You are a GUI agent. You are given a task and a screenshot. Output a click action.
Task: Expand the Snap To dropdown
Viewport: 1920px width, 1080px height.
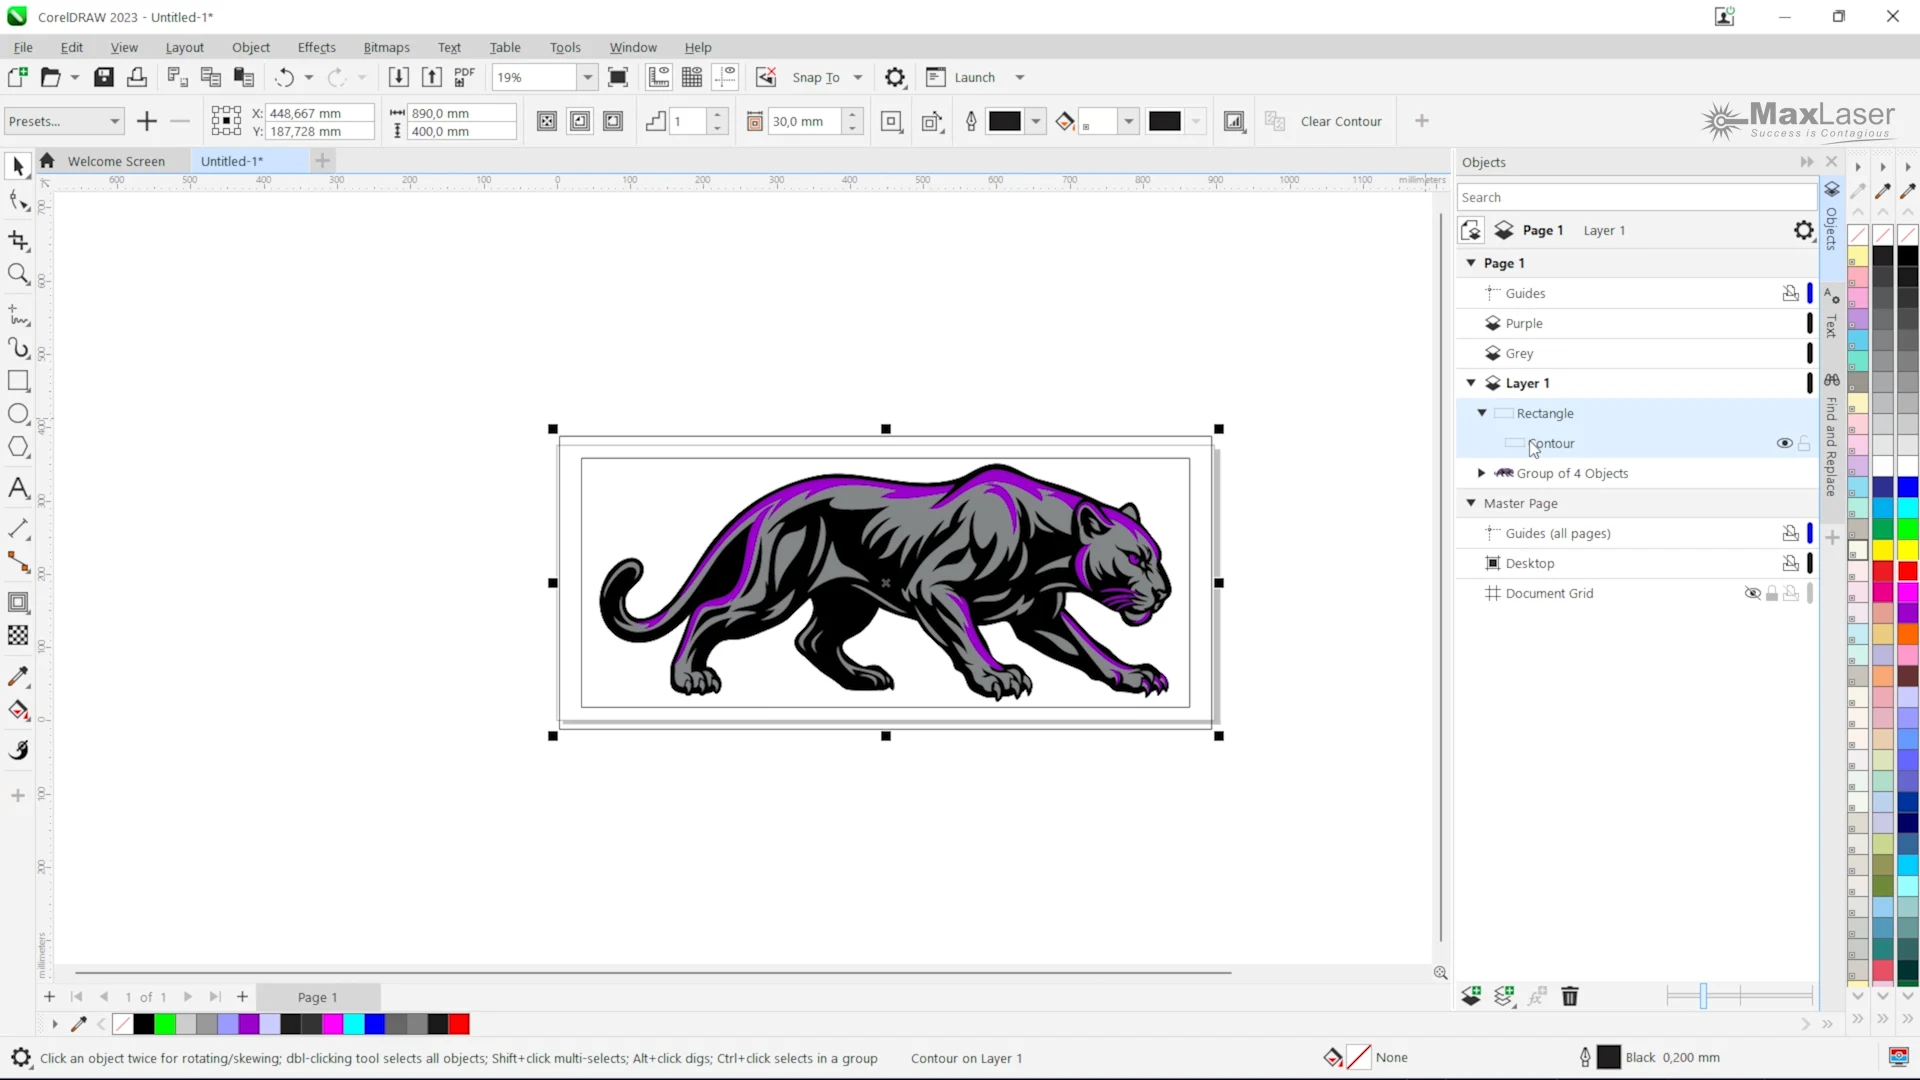858,77
